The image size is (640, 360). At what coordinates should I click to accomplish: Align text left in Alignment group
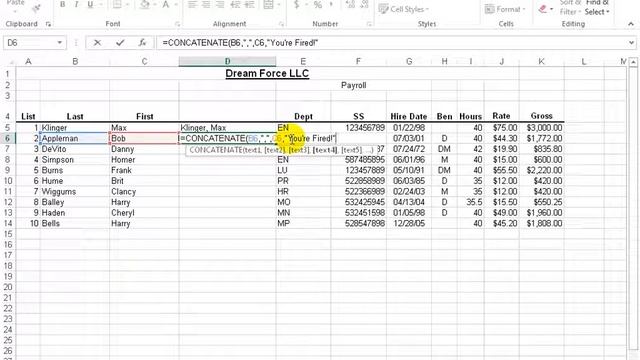click(192, 4)
